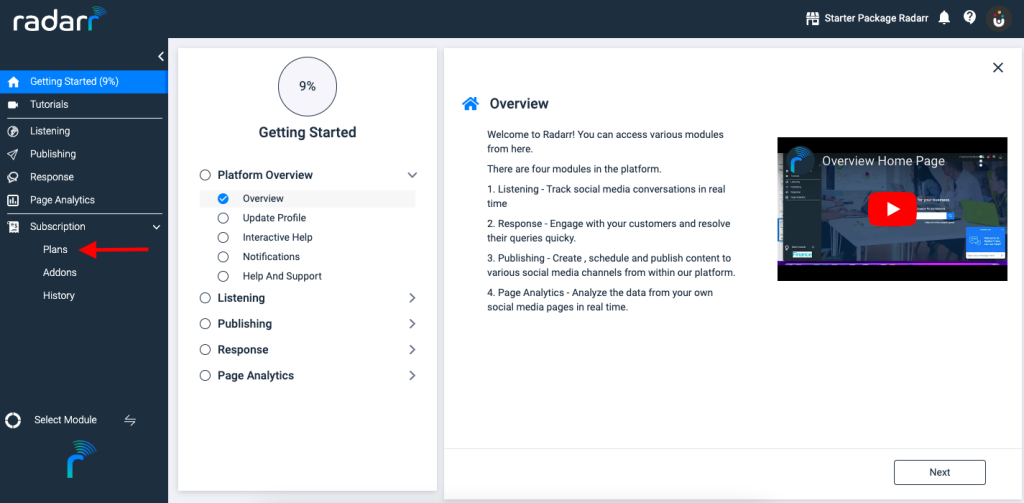
Task: Click the blue home icon next to Overview heading
Action: pos(470,103)
